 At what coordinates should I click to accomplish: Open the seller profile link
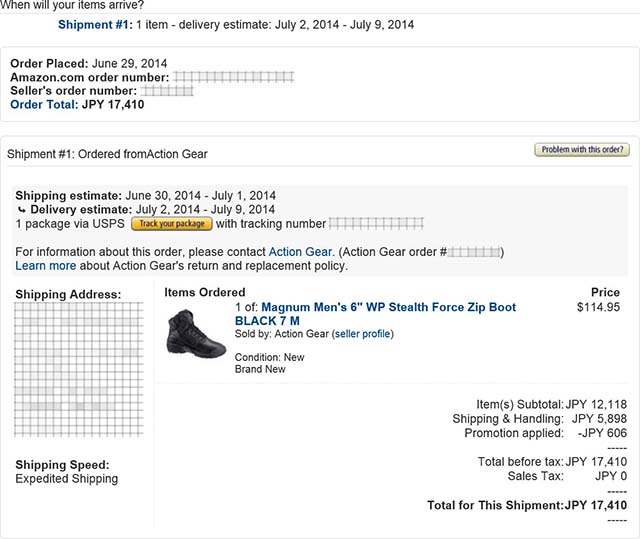(x=363, y=334)
